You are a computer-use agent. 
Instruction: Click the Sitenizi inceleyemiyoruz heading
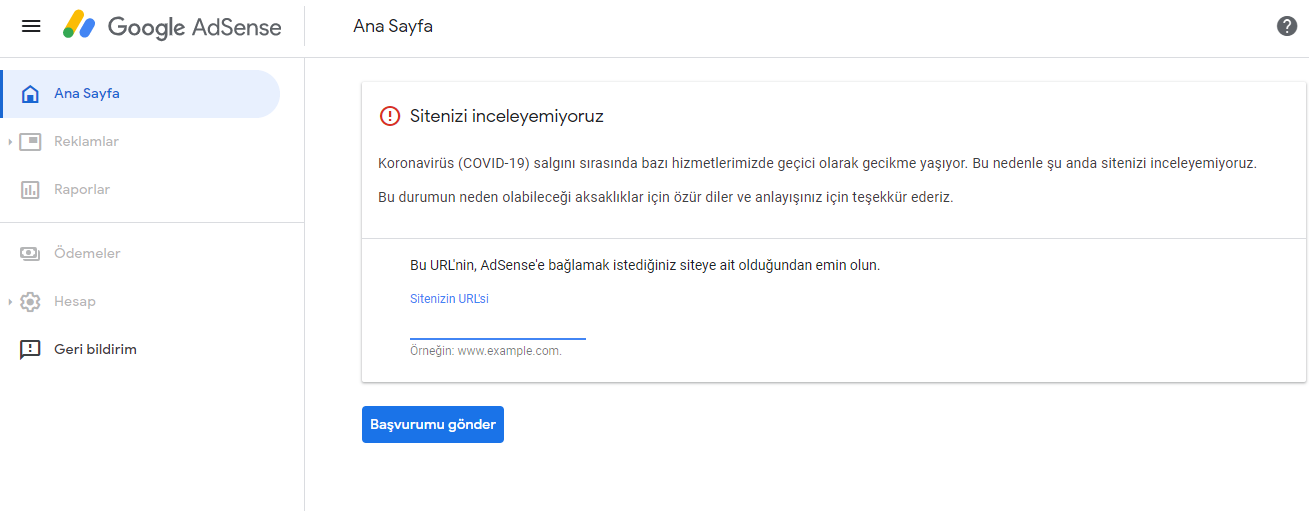point(507,116)
